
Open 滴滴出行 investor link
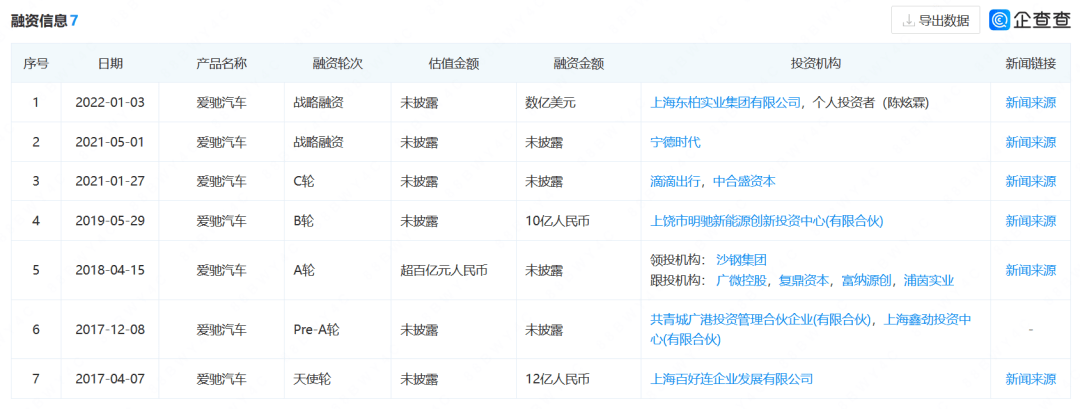point(675,181)
